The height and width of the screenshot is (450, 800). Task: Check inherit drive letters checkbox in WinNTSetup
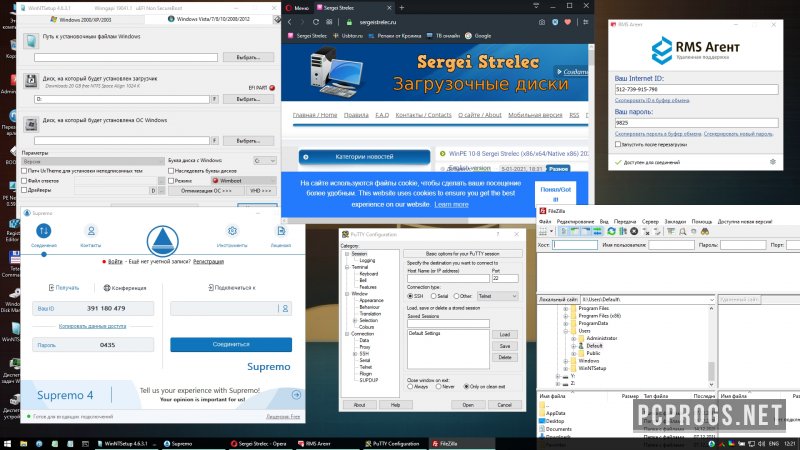(171, 171)
